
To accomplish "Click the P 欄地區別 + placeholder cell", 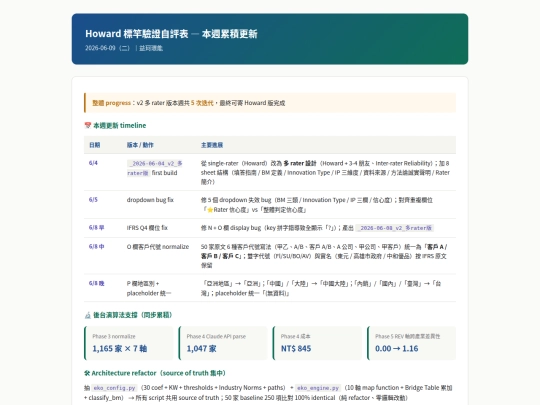I will pyautogui.click(x=149, y=288).
